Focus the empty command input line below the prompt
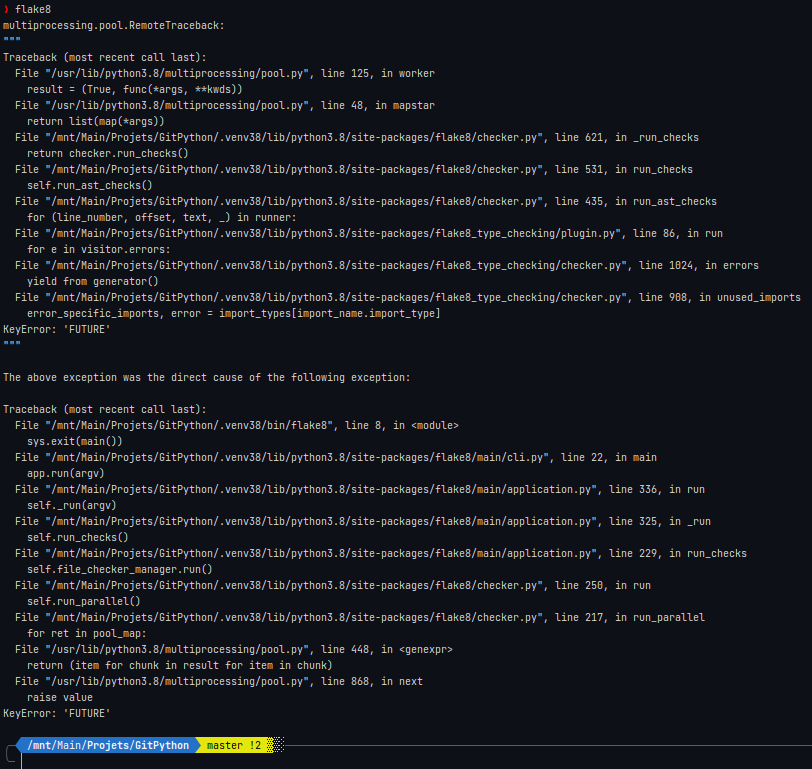 414,761
